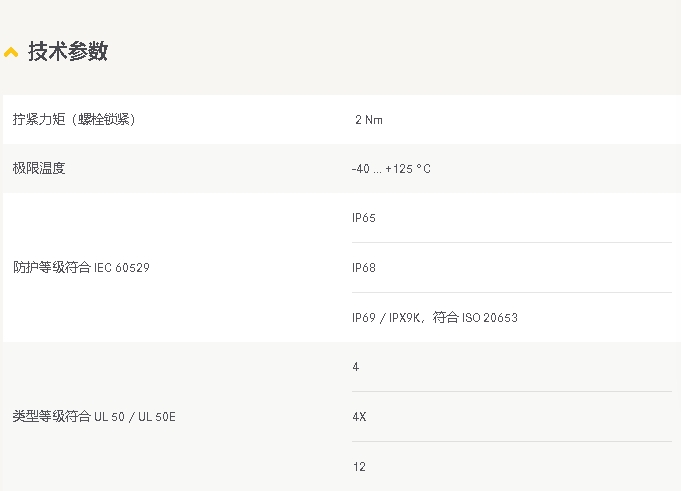This screenshot has height=491, width=681.
Task: Click the yellow chevron icon beside 技术参数
Action: click(11, 52)
